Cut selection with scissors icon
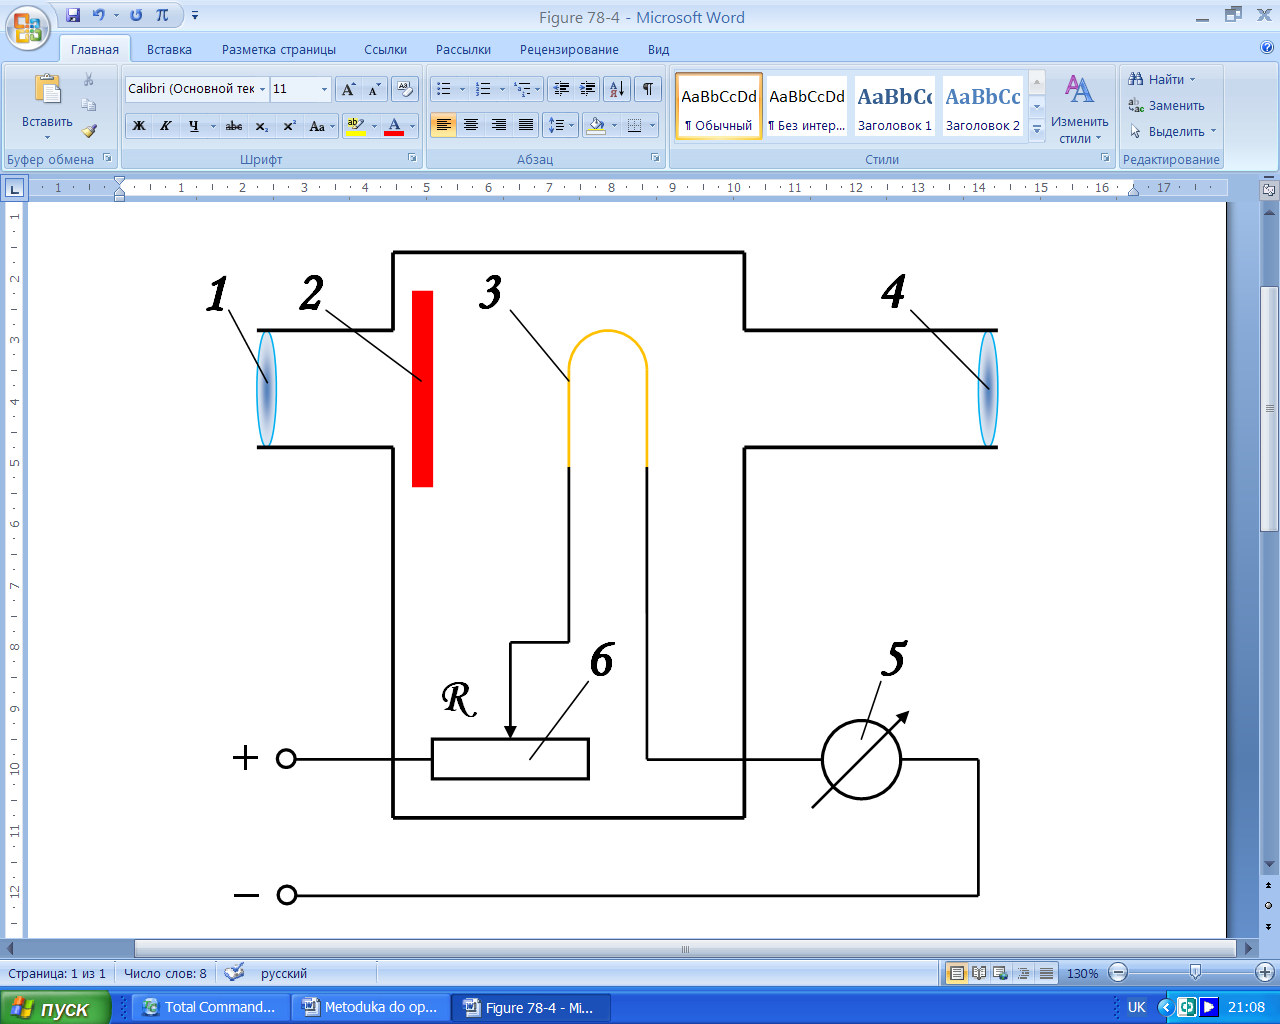This screenshot has height=1024, width=1280. pyautogui.click(x=89, y=79)
